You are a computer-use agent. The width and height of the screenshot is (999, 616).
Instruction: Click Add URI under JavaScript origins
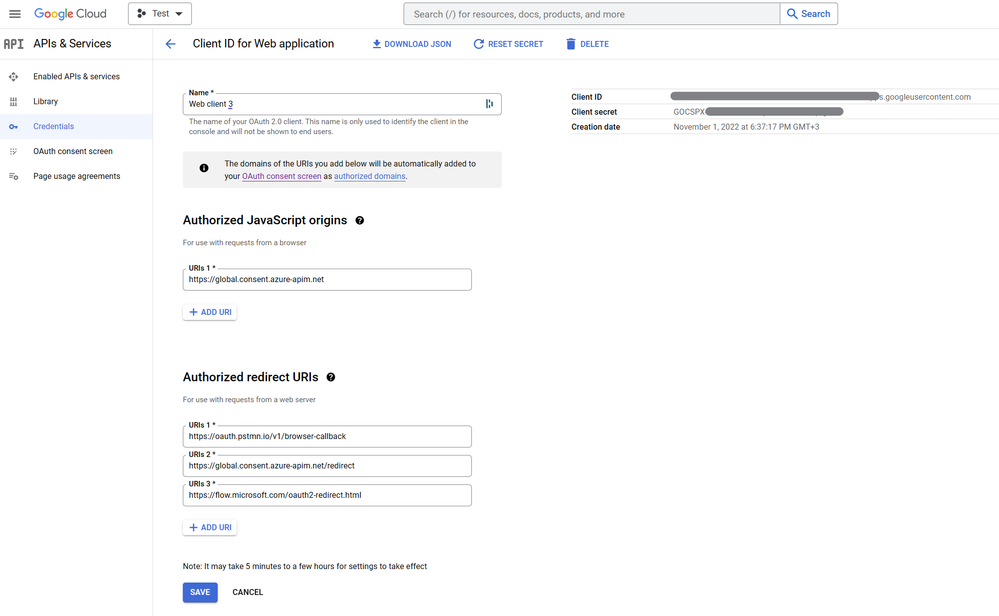point(210,312)
